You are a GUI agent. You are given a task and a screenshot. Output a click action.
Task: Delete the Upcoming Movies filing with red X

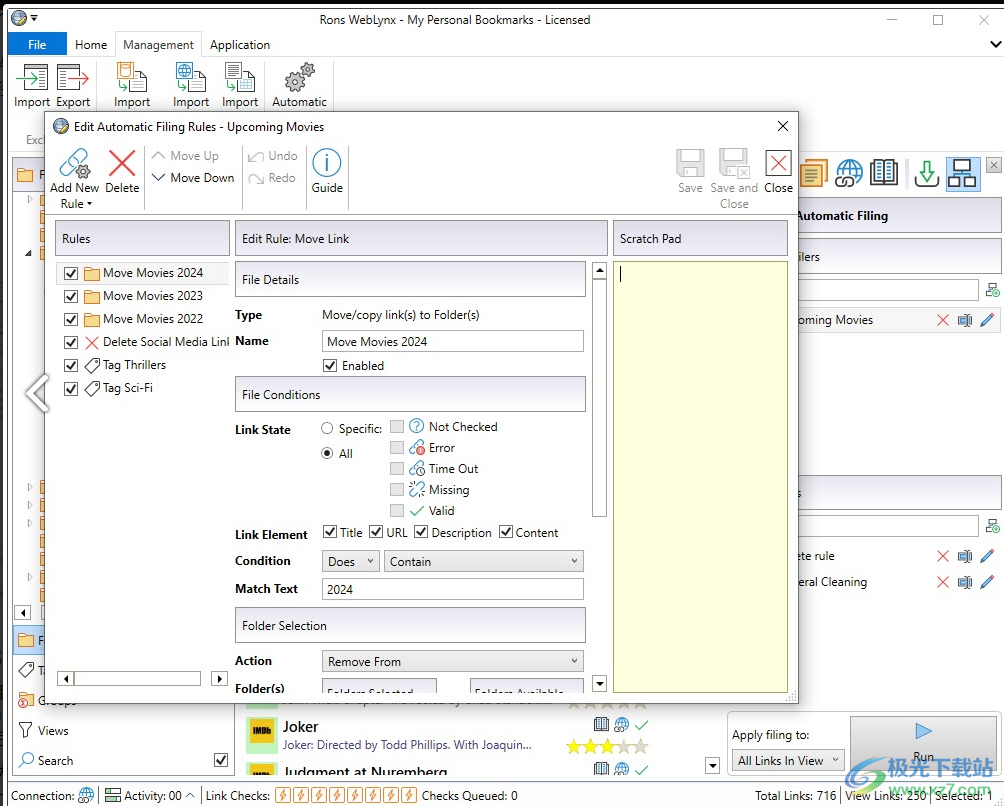coord(942,320)
